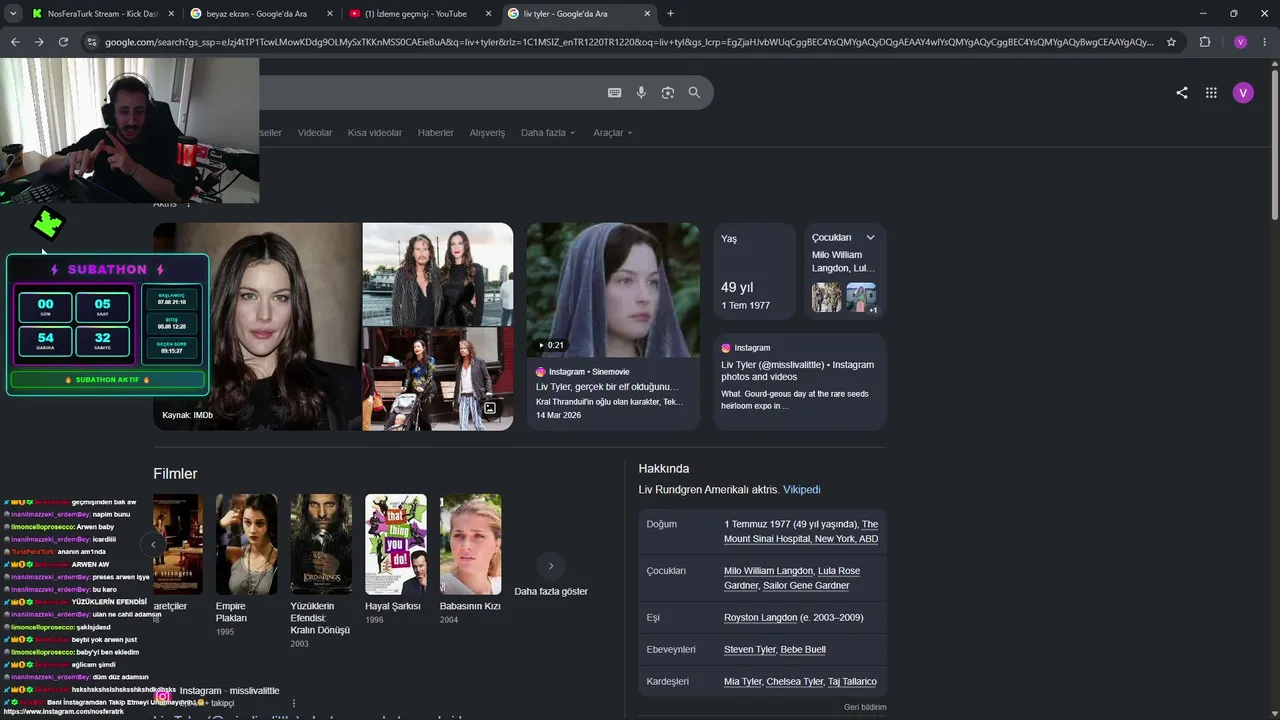Open Yüzüklerin Efendisi: Kralın Dönüşü poster
Viewport: 1280px width, 720px height.
321,544
